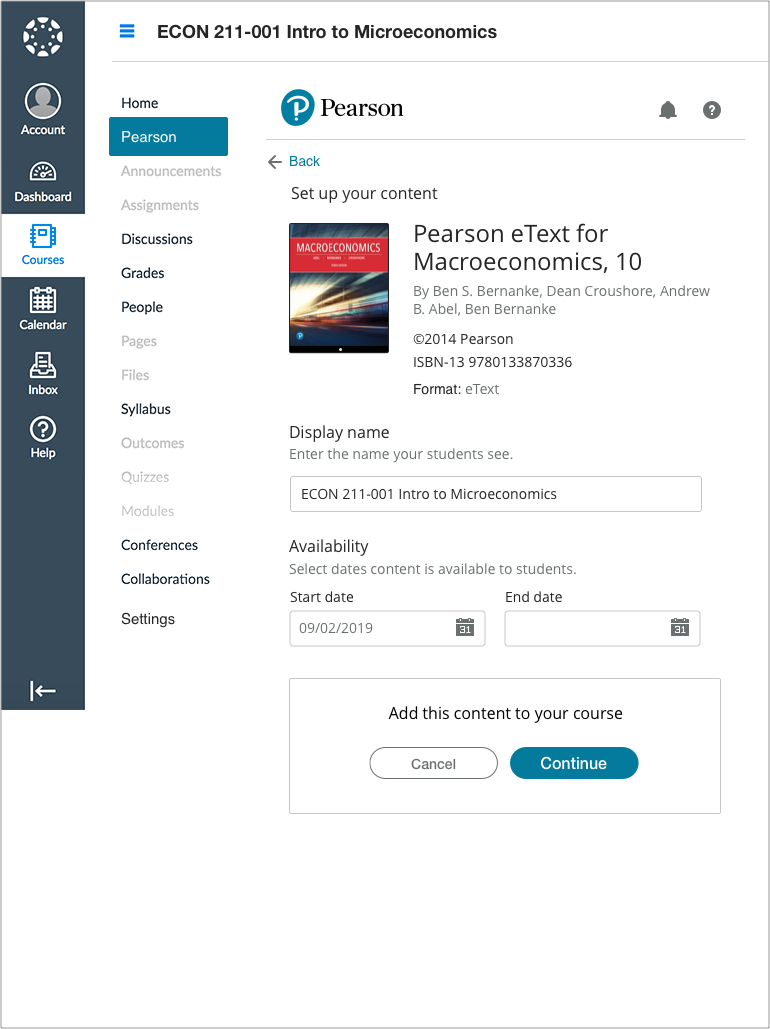
Task: Click the back arrow icon
Action: click(274, 161)
